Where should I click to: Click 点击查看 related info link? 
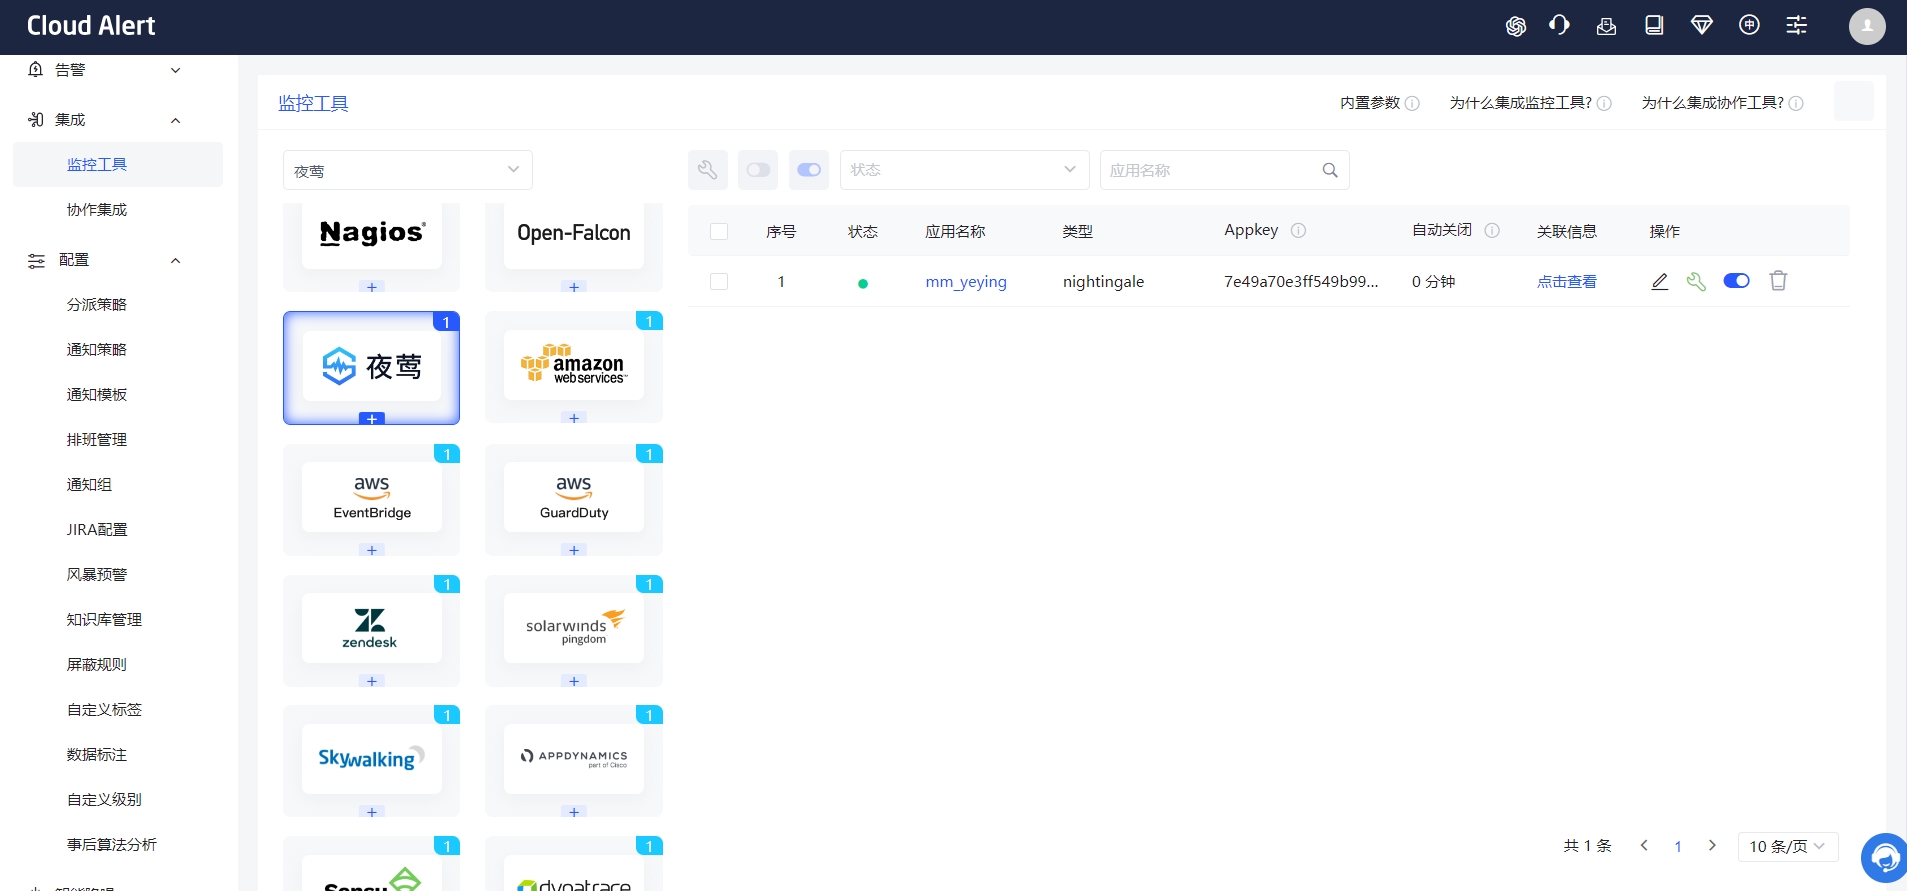1567,282
